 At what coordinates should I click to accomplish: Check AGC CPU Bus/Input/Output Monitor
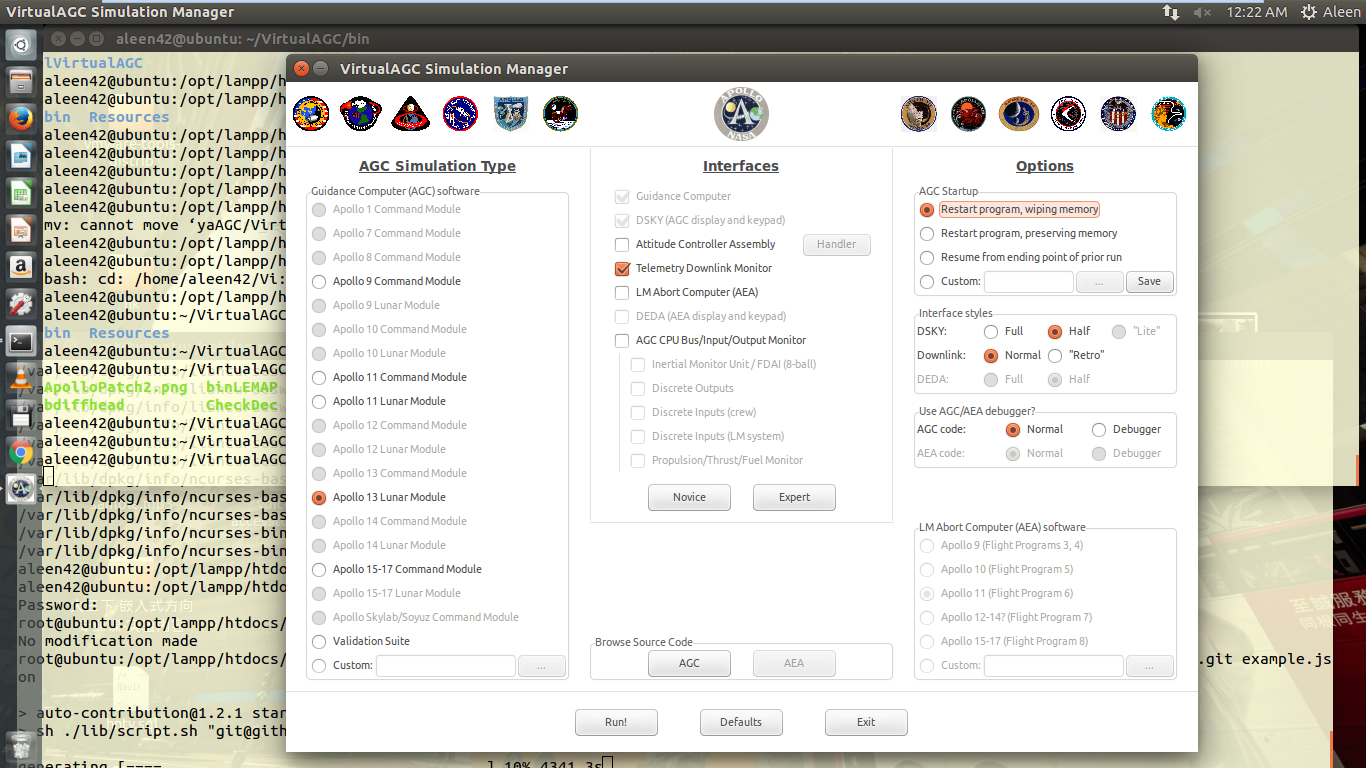pyautogui.click(x=622, y=340)
